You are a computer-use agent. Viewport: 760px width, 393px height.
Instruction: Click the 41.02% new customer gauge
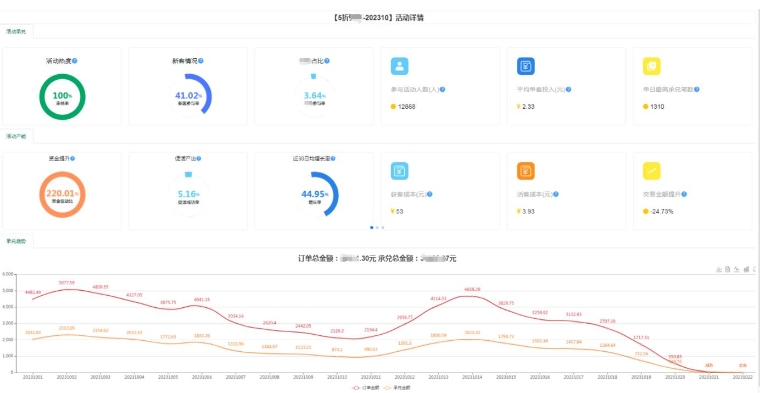pyautogui.click(x=189, y=97)
